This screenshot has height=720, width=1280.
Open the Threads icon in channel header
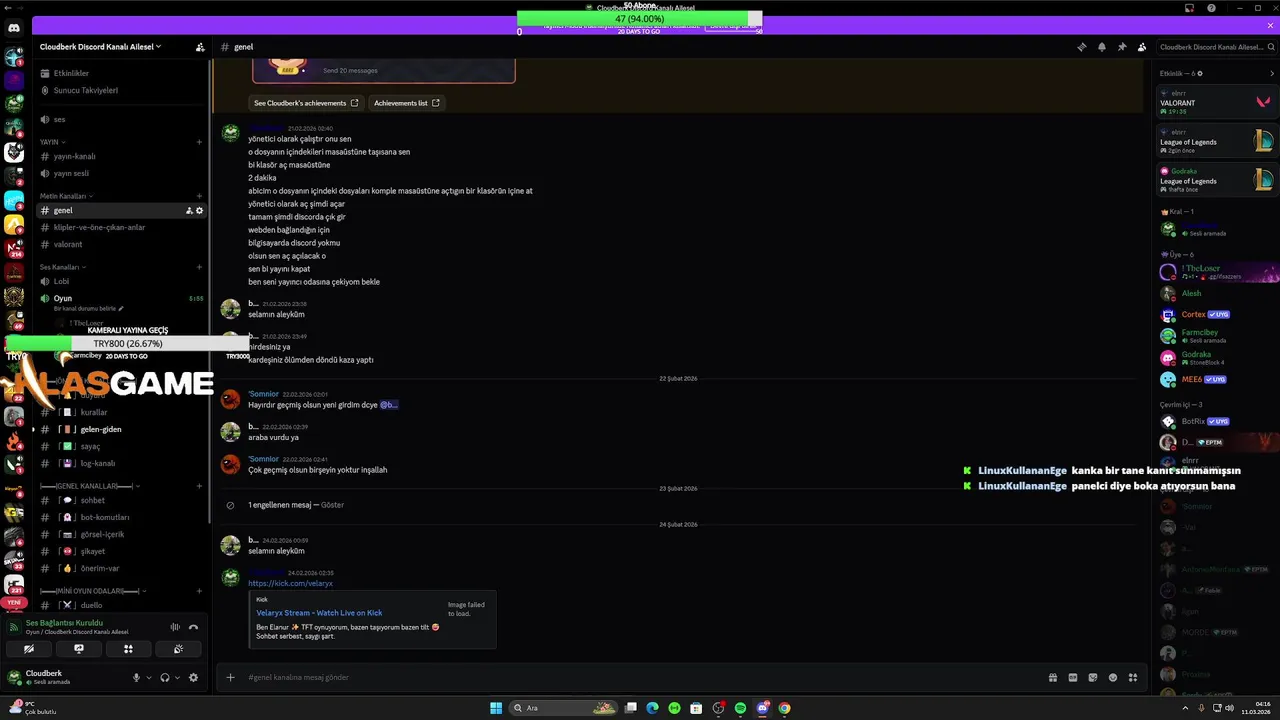pos(1081,47)
